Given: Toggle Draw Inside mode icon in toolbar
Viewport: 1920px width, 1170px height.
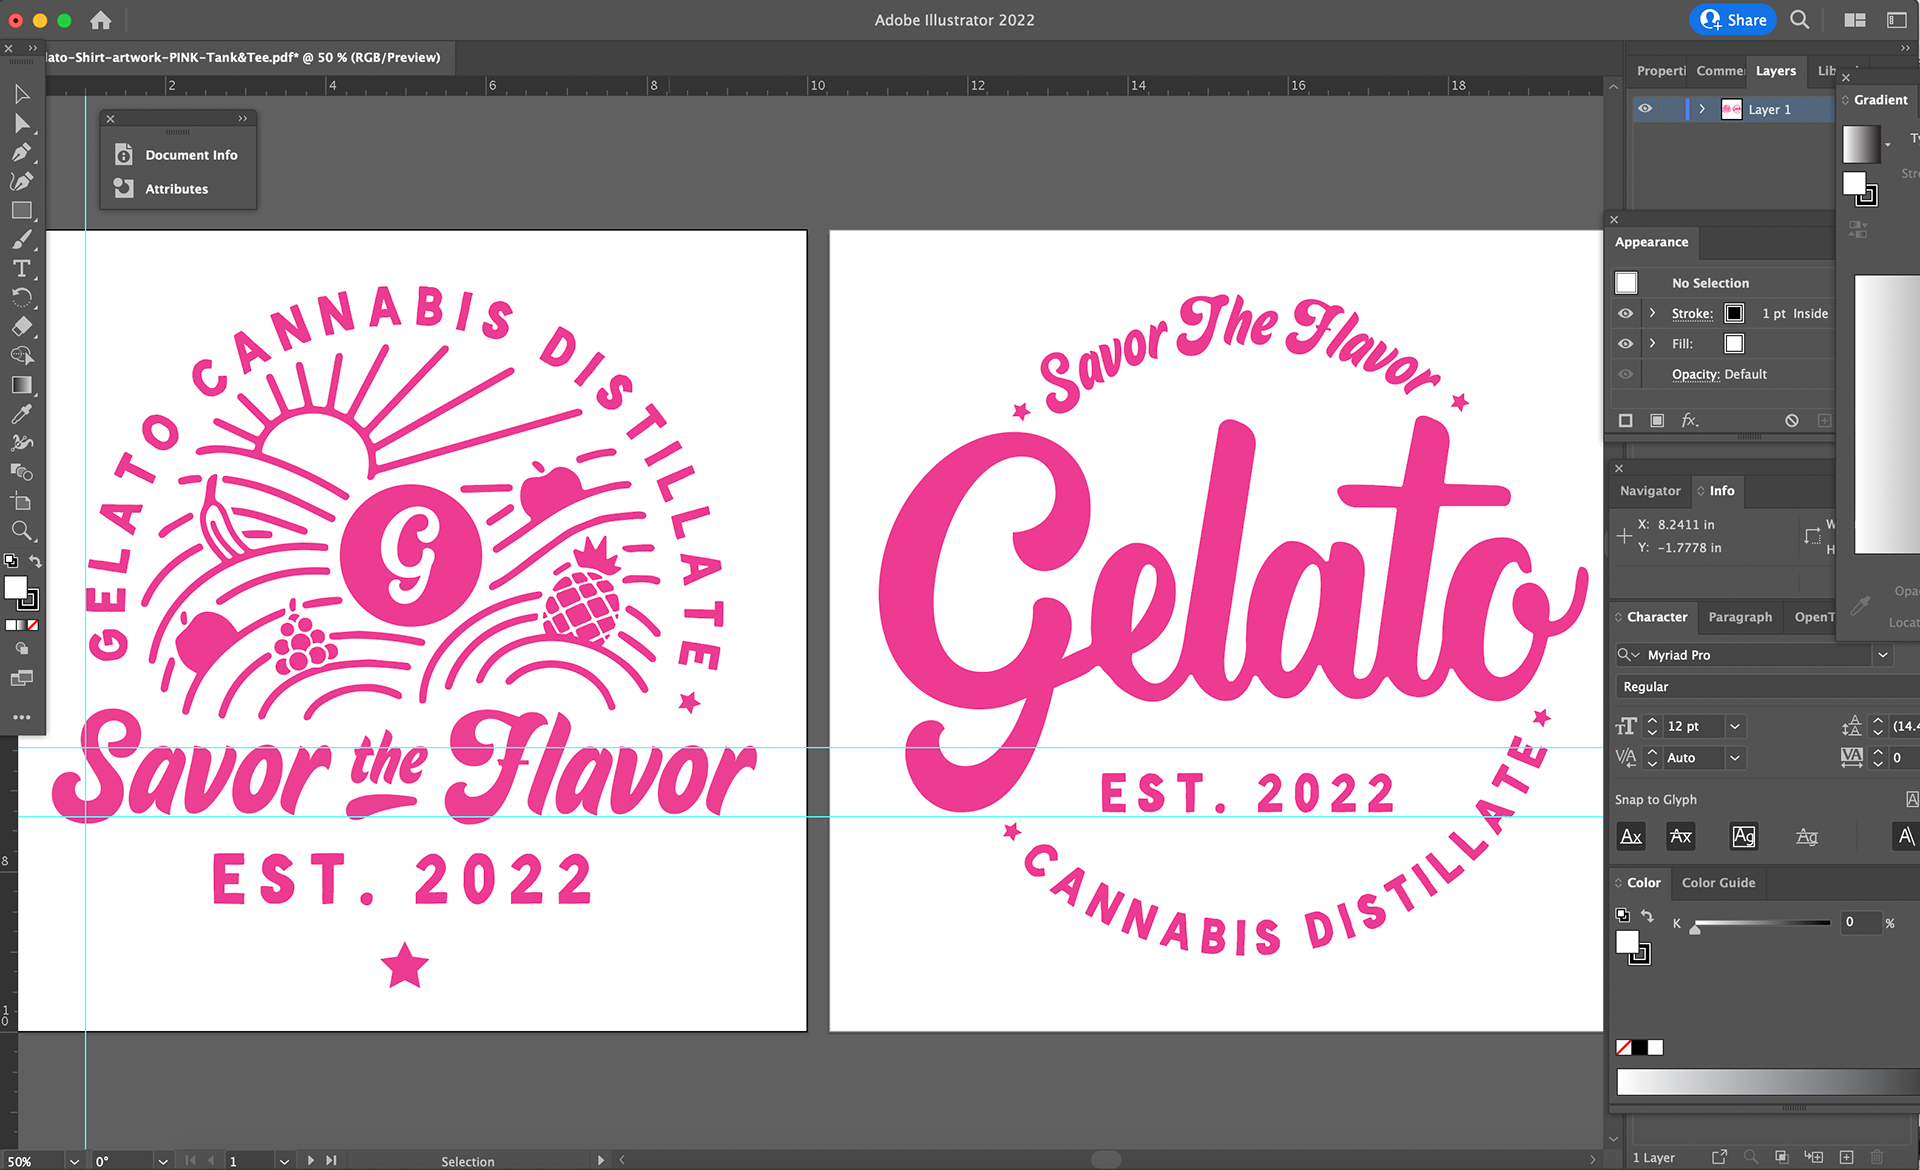Looking at the screenshot, I should click(22, 649).
